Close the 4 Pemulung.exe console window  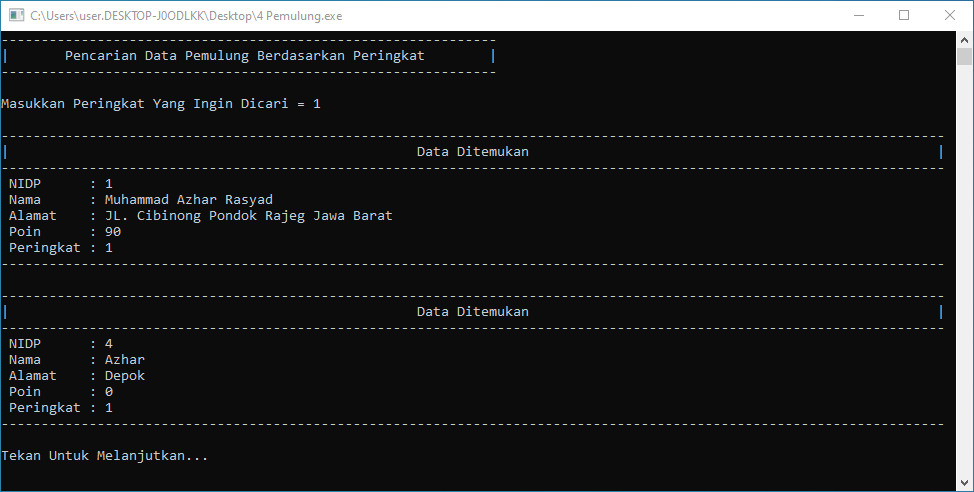point(950,16)
